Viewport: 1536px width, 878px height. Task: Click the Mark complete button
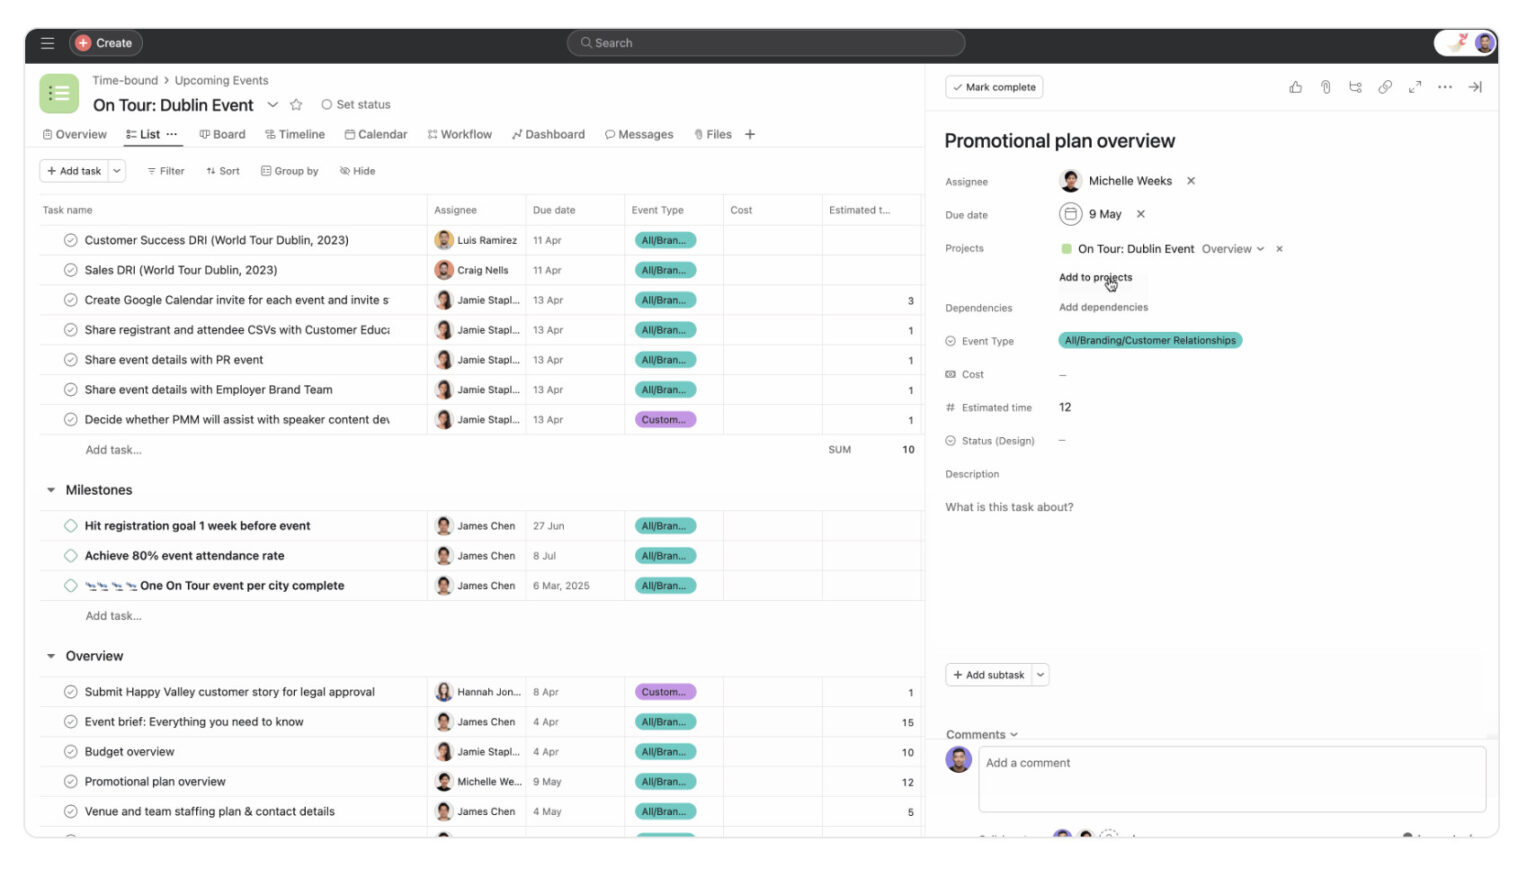(x=993, y=87)
